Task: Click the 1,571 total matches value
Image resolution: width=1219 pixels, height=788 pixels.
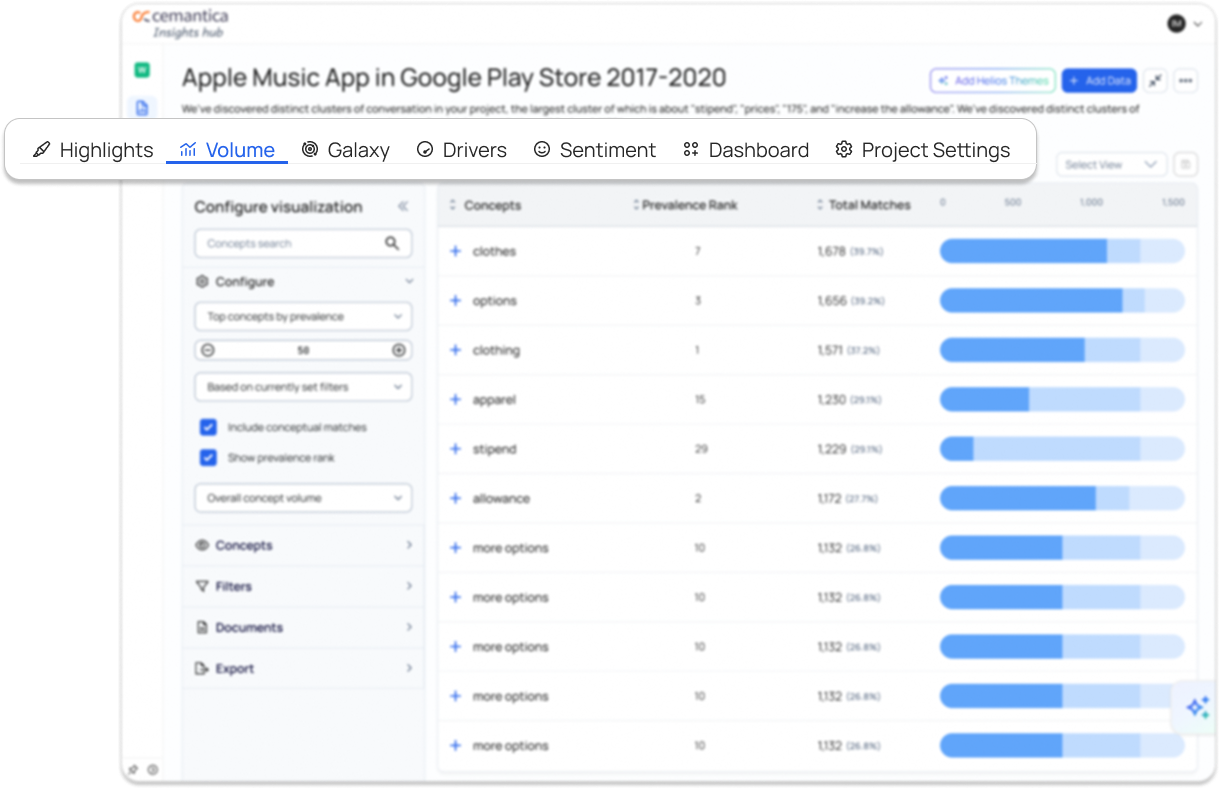Action: point(830,350)
